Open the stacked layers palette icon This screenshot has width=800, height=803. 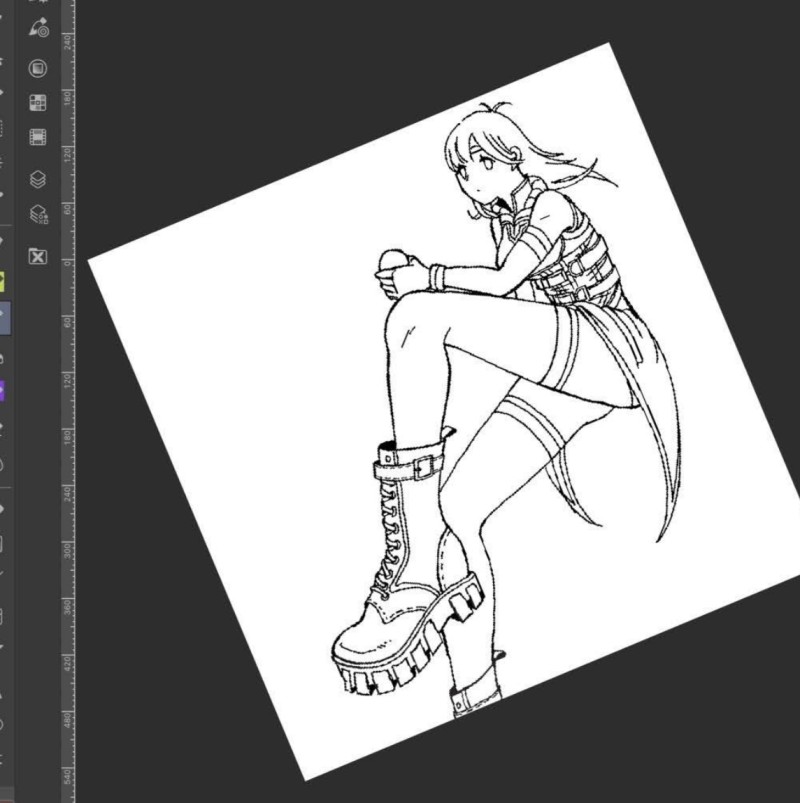pyautogui.click(x=38, y=179)
